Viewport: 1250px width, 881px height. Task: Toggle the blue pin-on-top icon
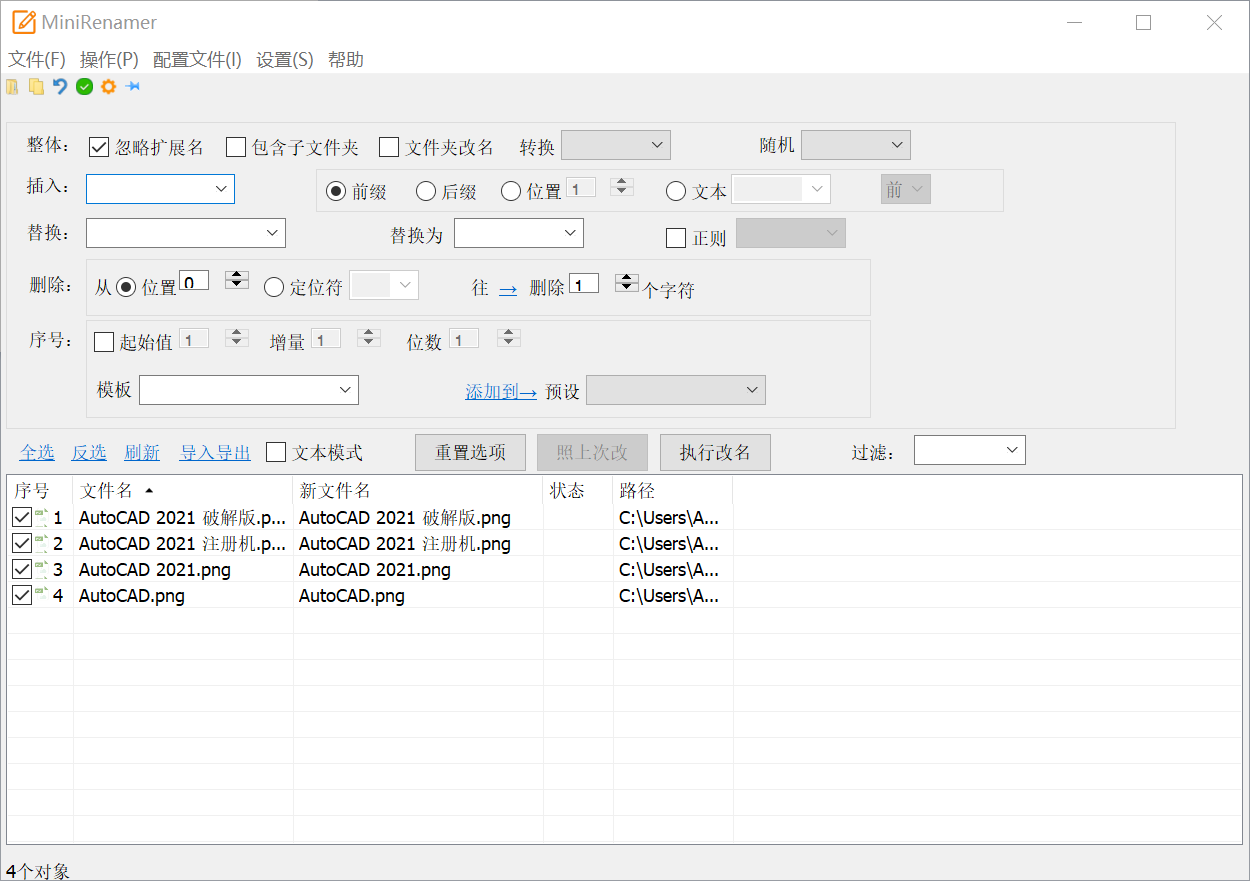132,87
